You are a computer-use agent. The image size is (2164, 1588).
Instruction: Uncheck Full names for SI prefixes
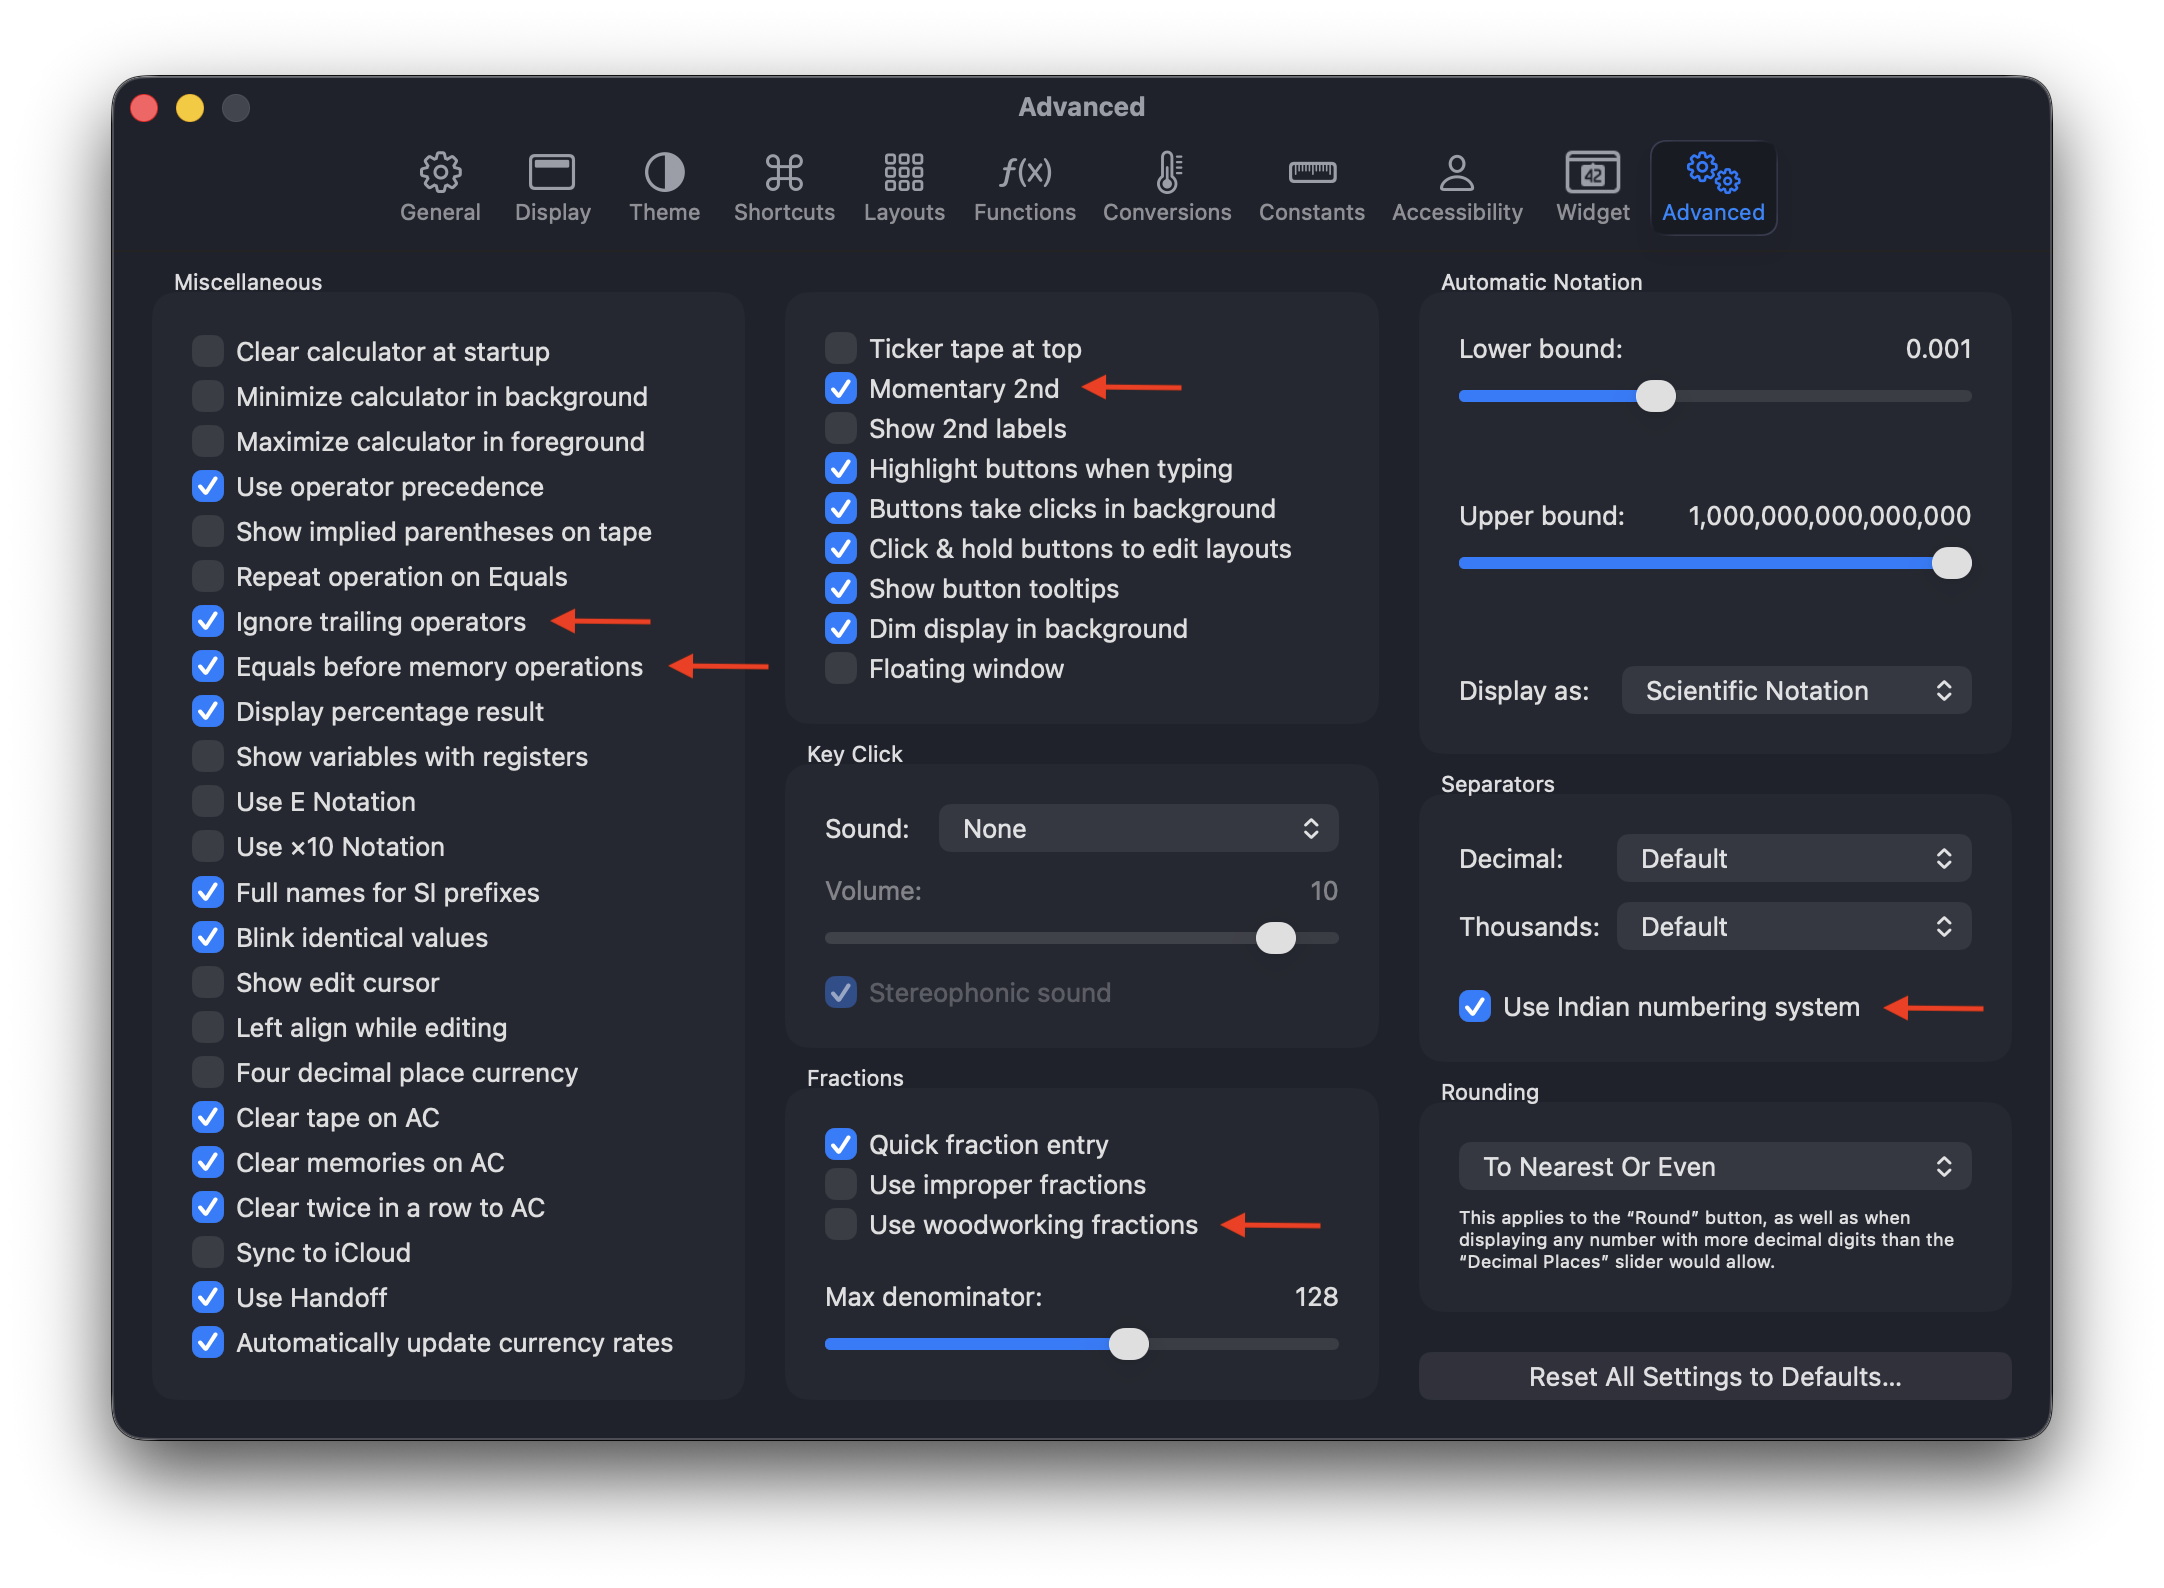click(x=208, y=892)
